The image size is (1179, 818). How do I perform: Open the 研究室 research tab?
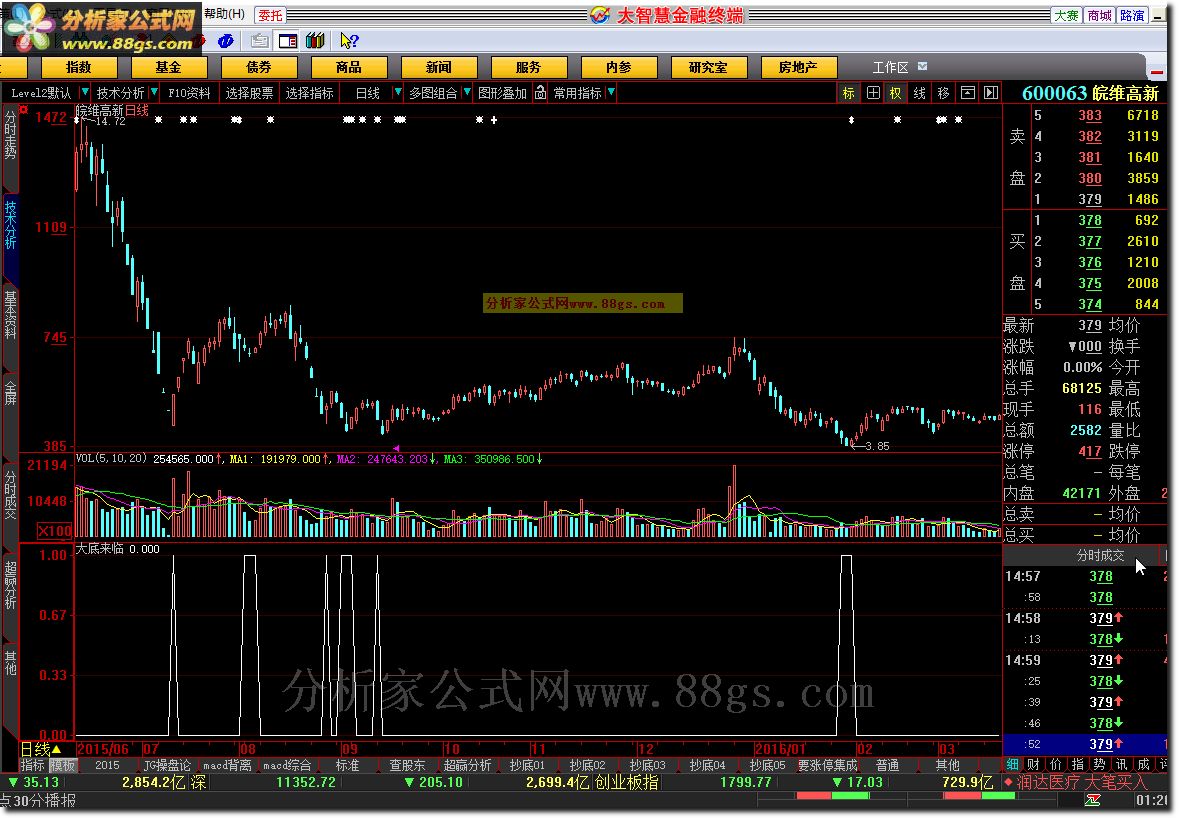pos(708,67)
